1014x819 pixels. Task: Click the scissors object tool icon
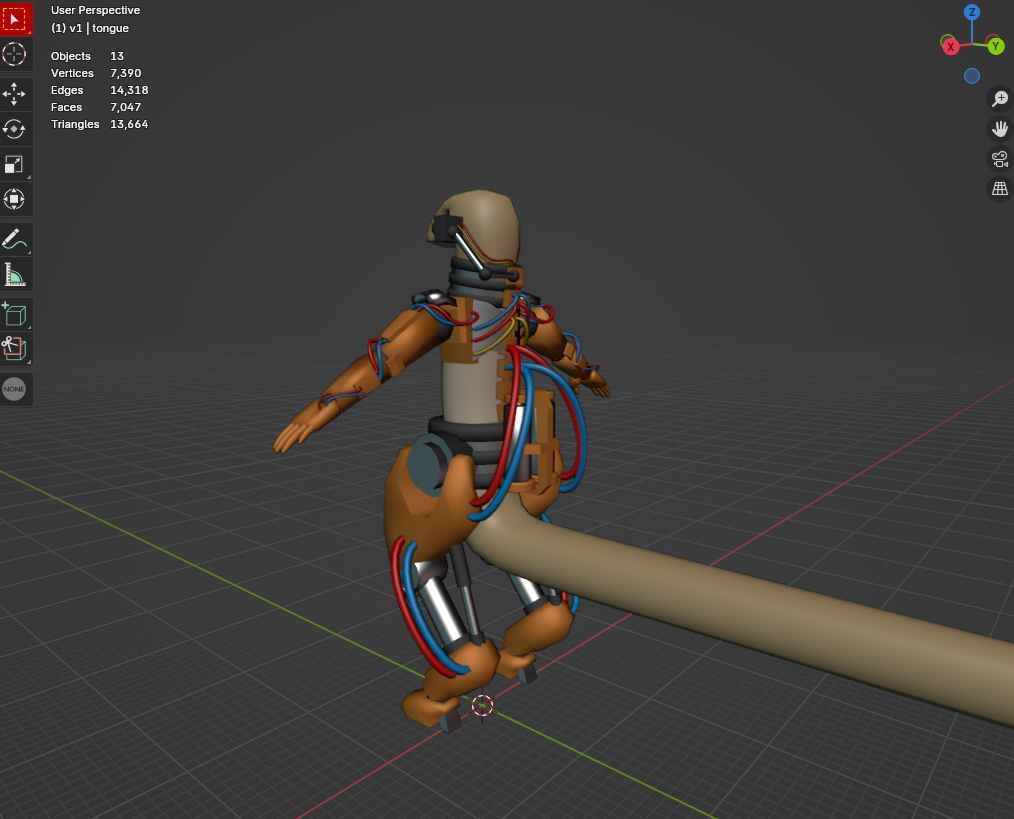point(14,349)
